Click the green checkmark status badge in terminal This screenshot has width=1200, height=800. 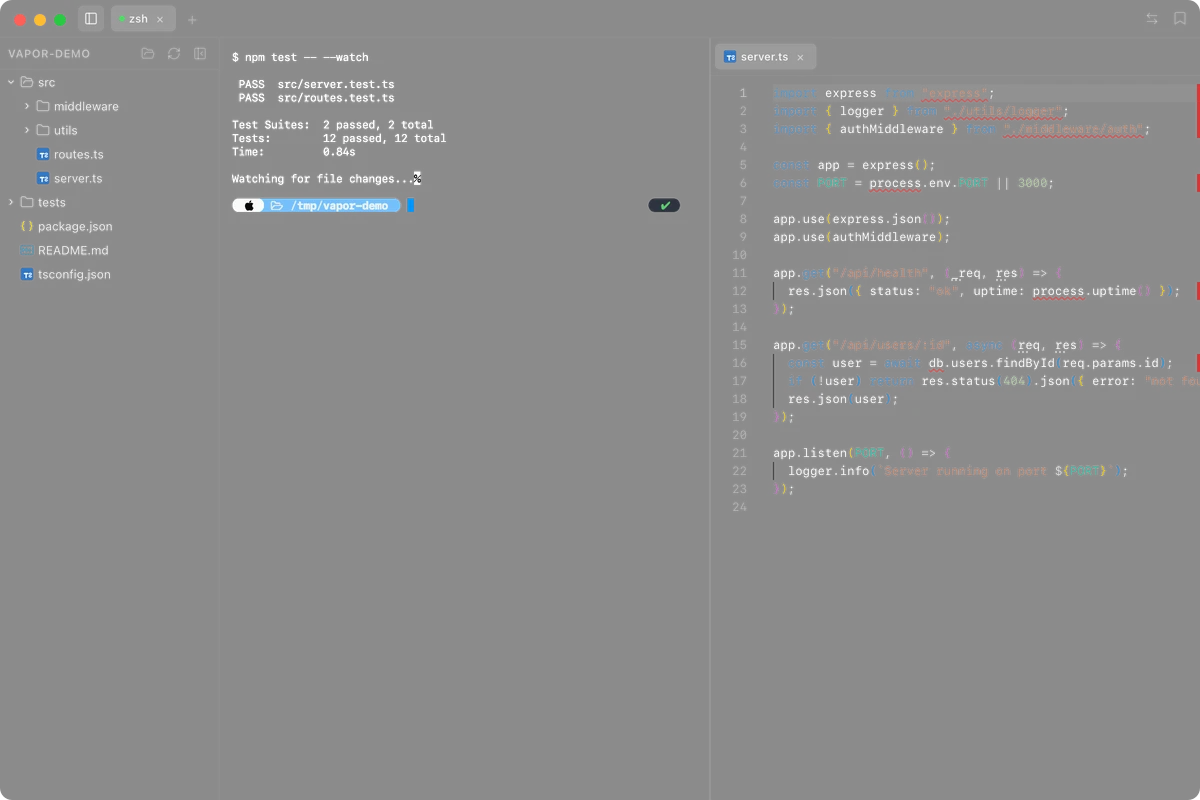click(x=664, y=205)
